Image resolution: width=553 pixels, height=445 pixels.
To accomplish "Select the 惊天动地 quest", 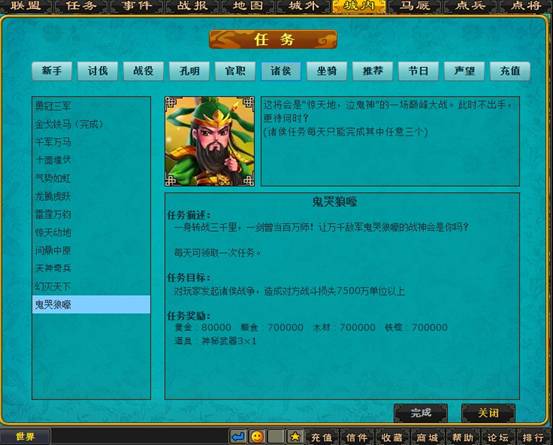I will tap(91, 232).
